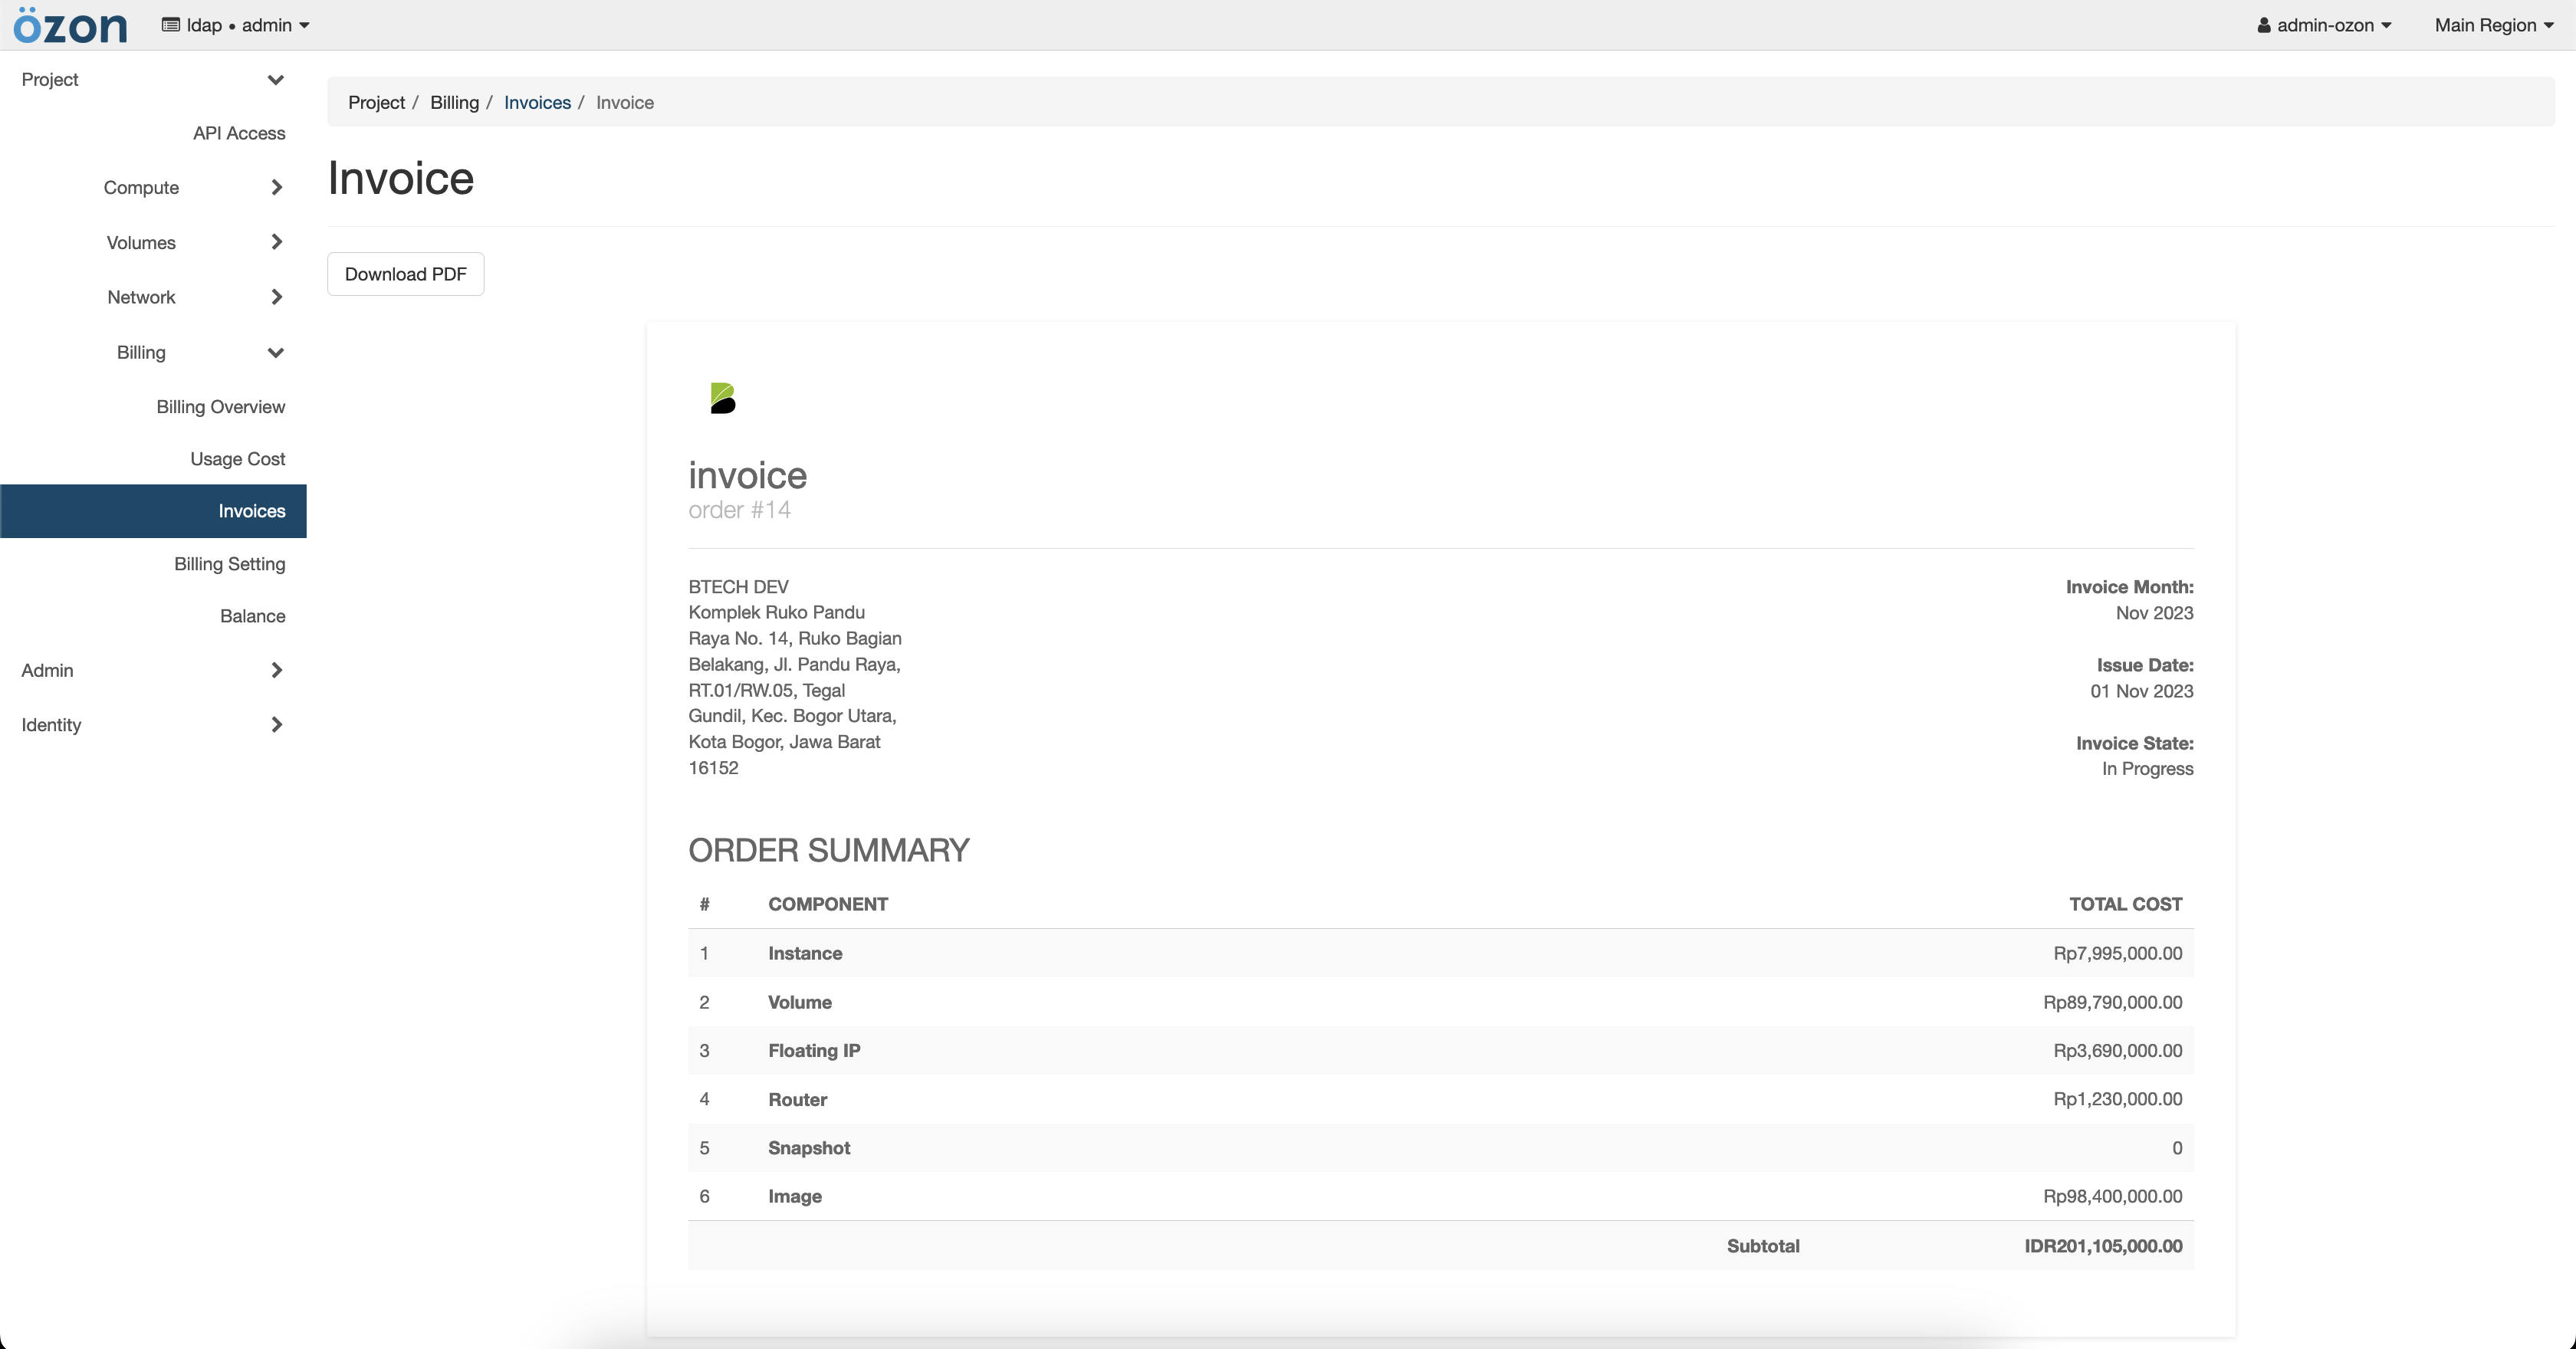This screenshot has width=2576, height=1349.
Task: Click Billing Setting sidebar navigation item
Action: (230, 562)
